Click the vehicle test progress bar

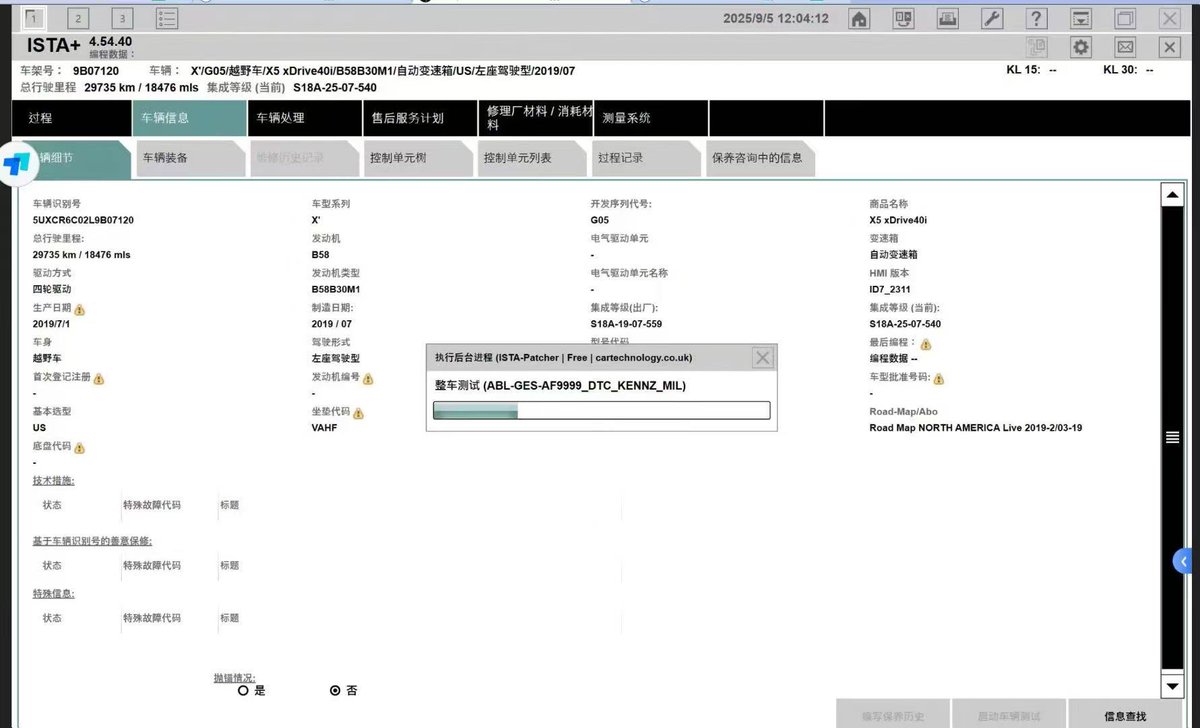coord(601,410)
